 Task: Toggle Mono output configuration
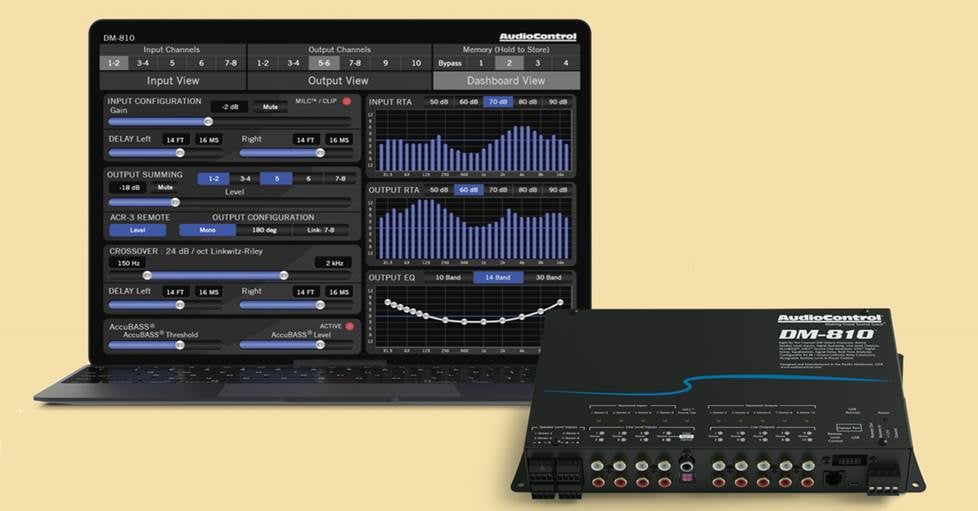208,230
